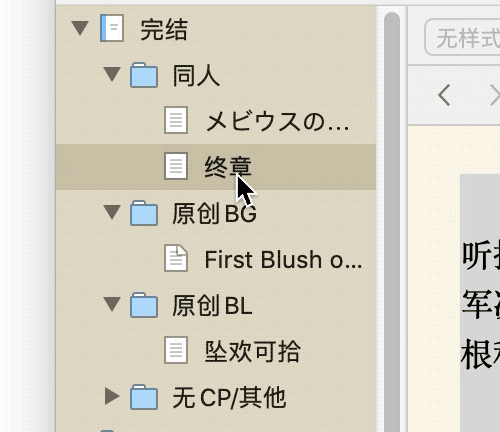
Task: Click the 完结 notebook icon
Action: coord(112,28)
